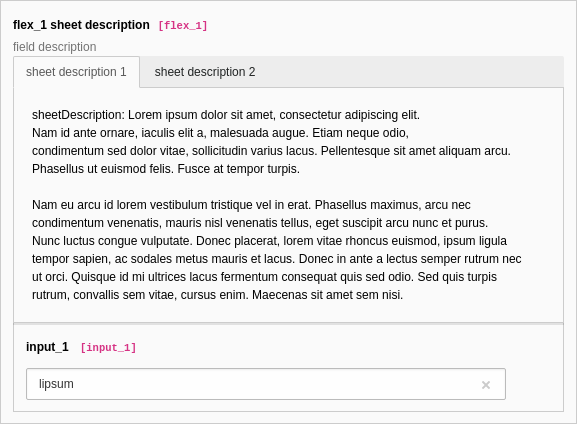Switch to the sheet description 2 tab
Image resolution: width=577 pixels, height=424 pixels.
[x=205, y=72]
